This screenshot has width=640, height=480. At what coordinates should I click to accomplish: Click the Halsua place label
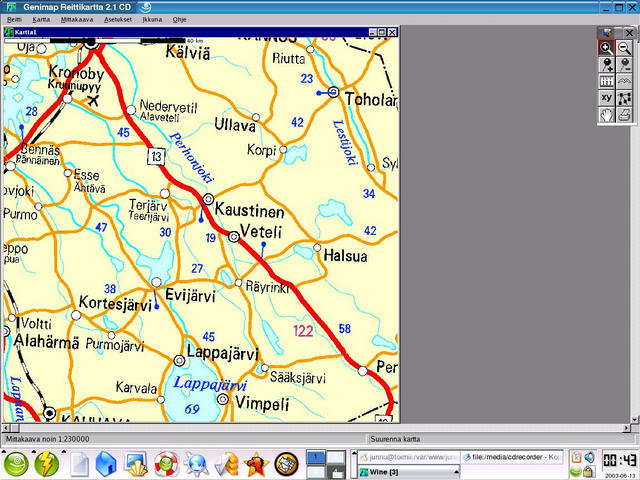tap(345, 256)
